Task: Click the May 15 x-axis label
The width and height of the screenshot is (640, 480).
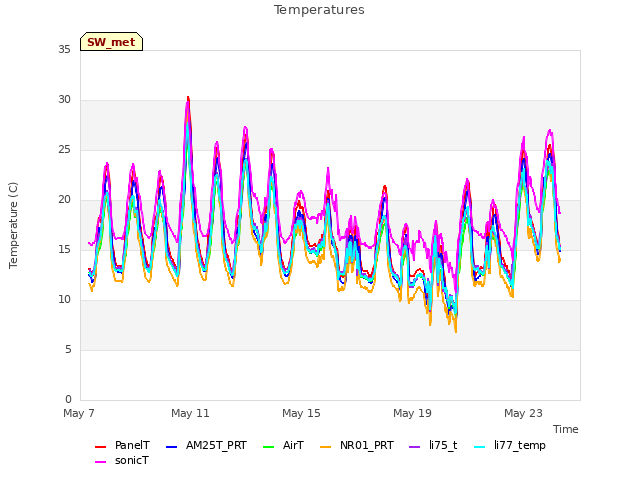Action: (x=301, y=413)
